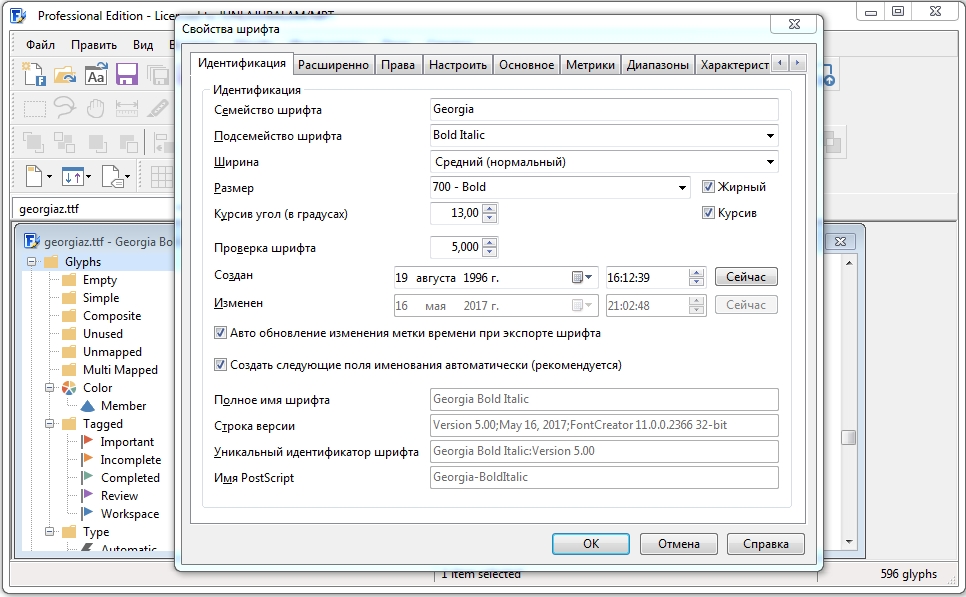
Task: Increase the Курсив угол value by one step
Action: coord(489,208)
